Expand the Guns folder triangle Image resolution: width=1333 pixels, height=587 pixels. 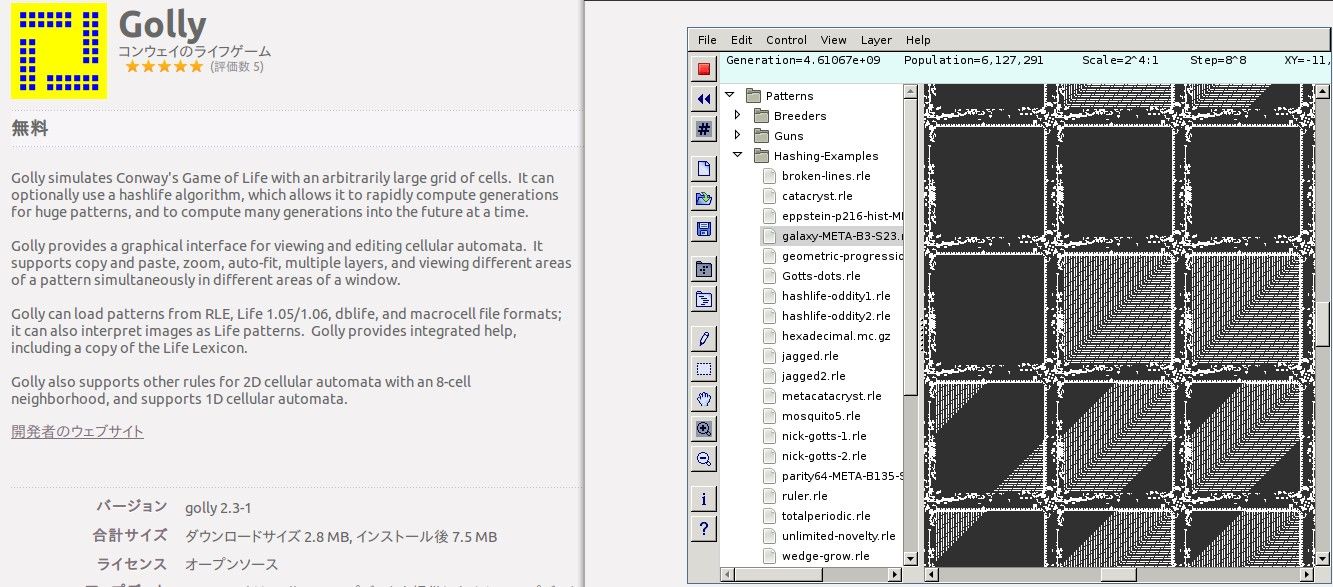[x=738, y=135]
